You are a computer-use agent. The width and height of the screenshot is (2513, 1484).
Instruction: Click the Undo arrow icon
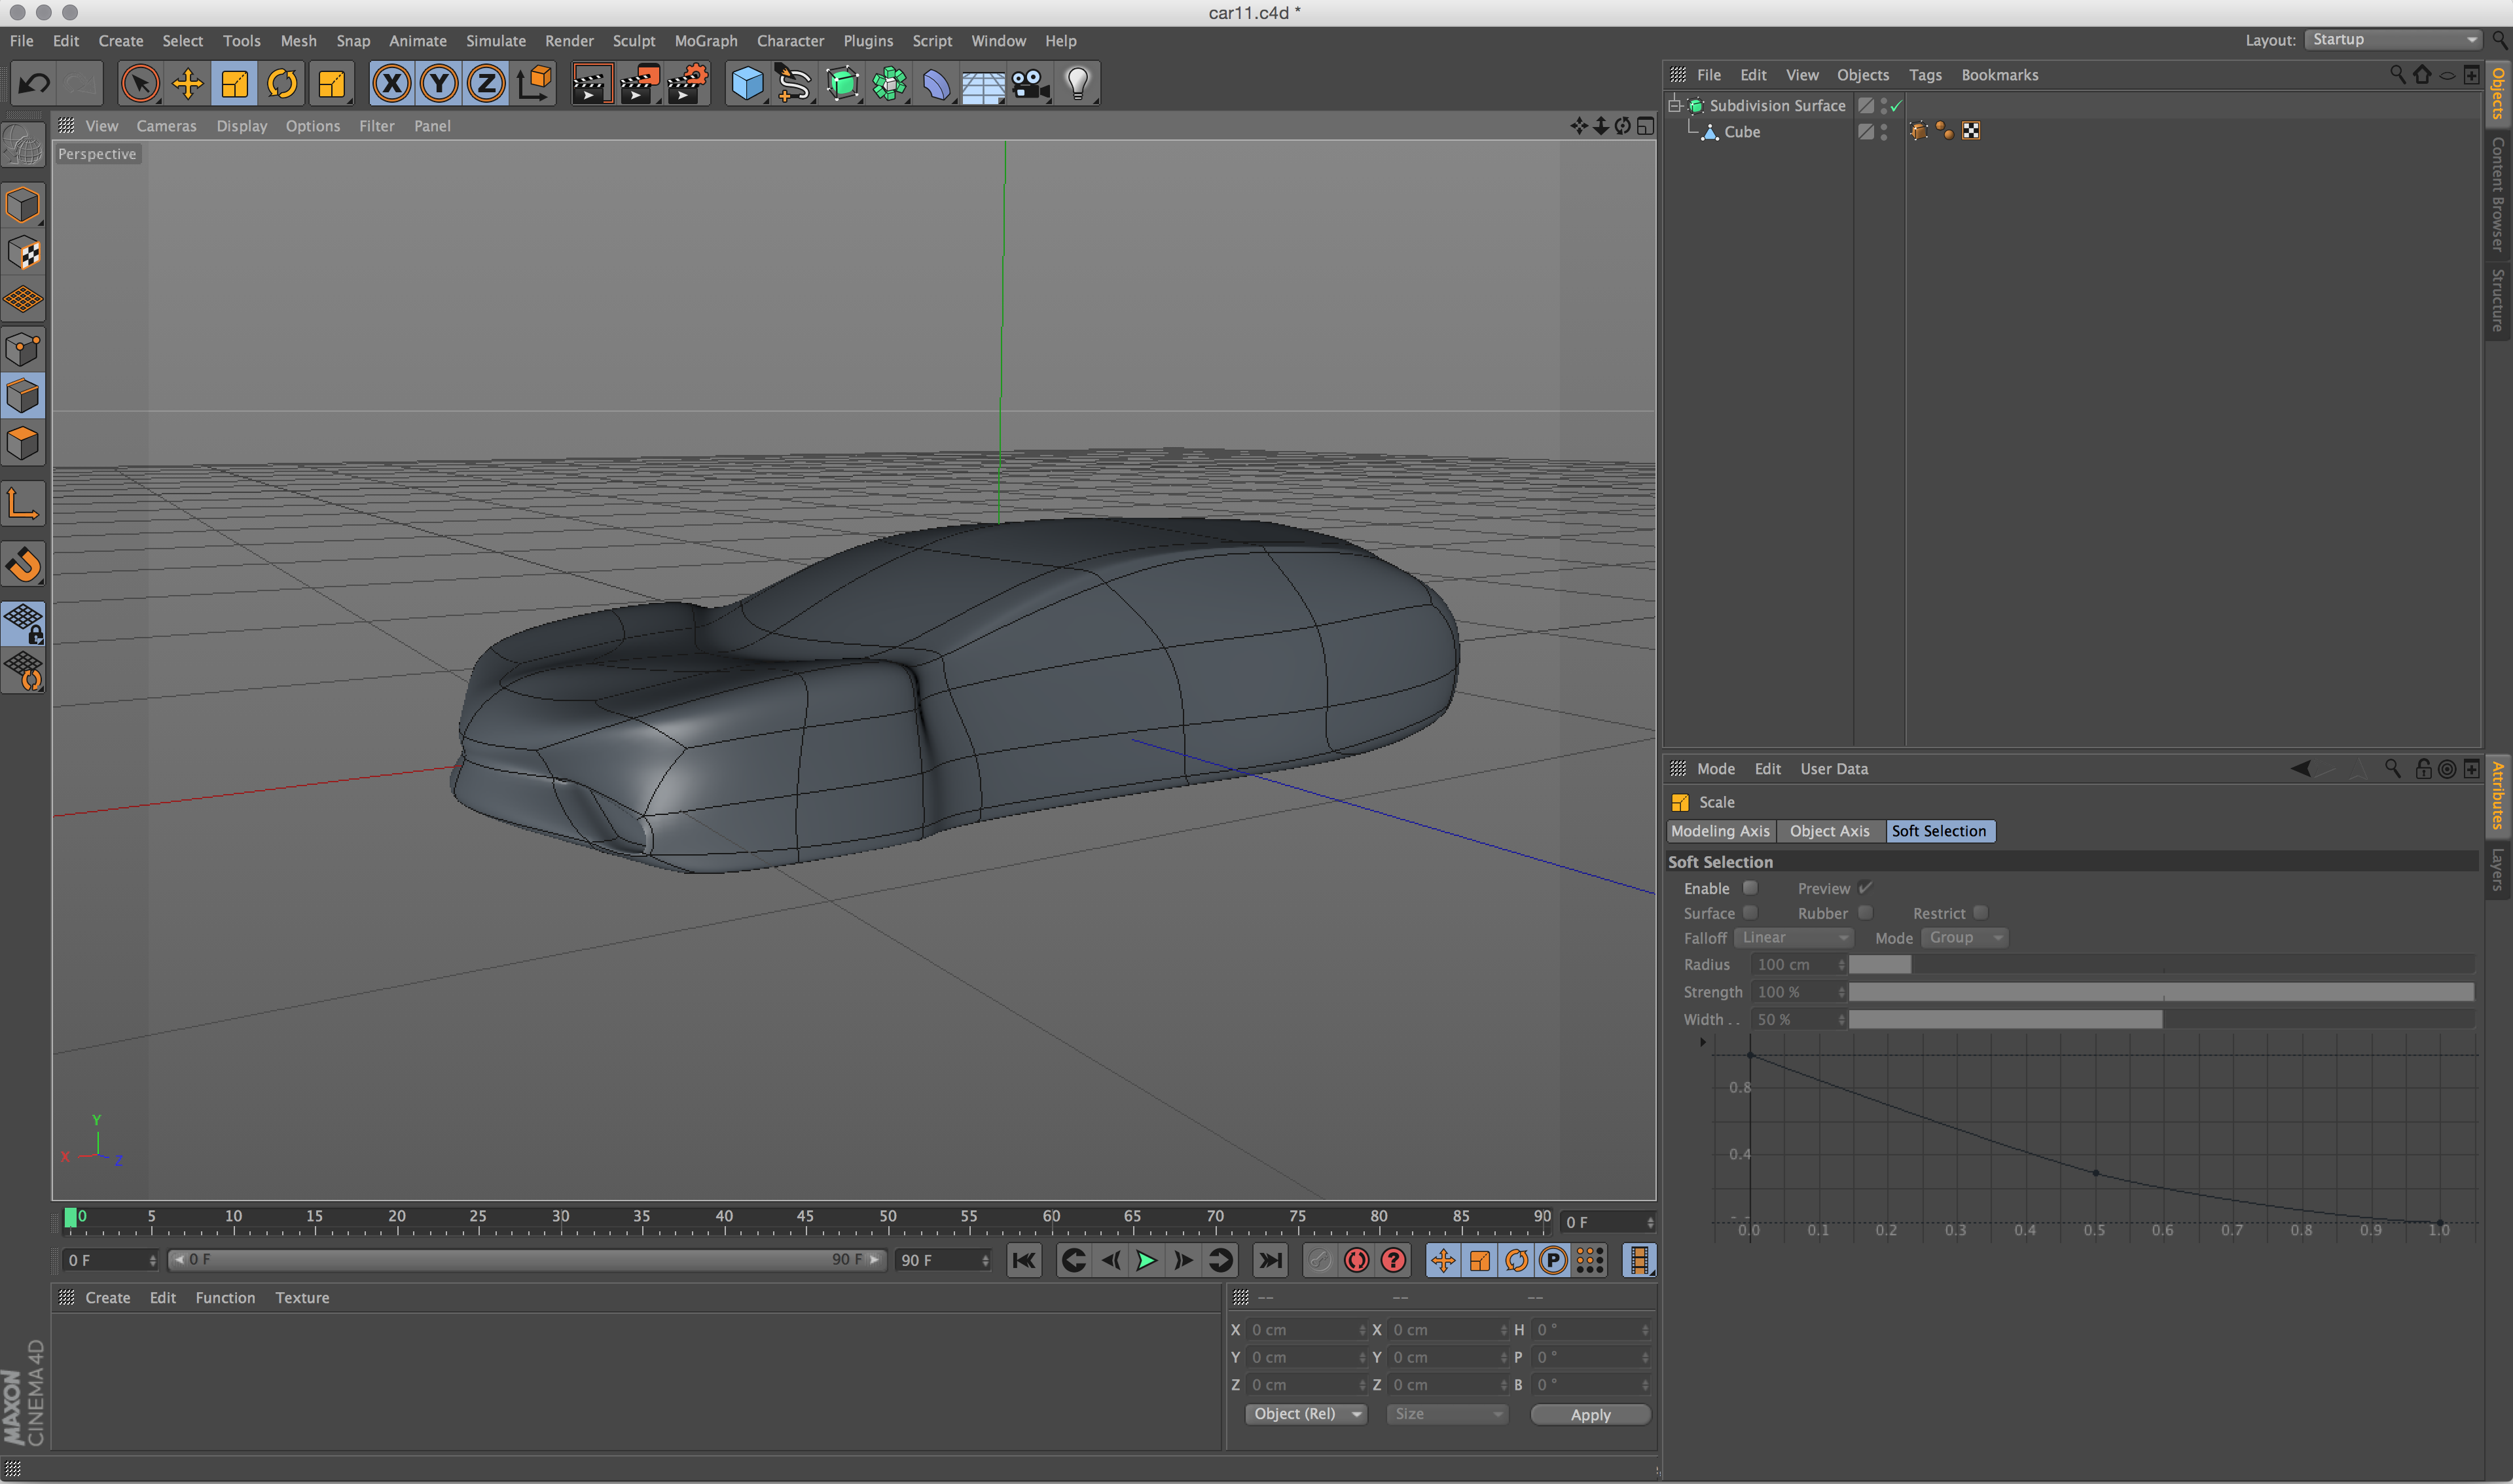(35, 84)
